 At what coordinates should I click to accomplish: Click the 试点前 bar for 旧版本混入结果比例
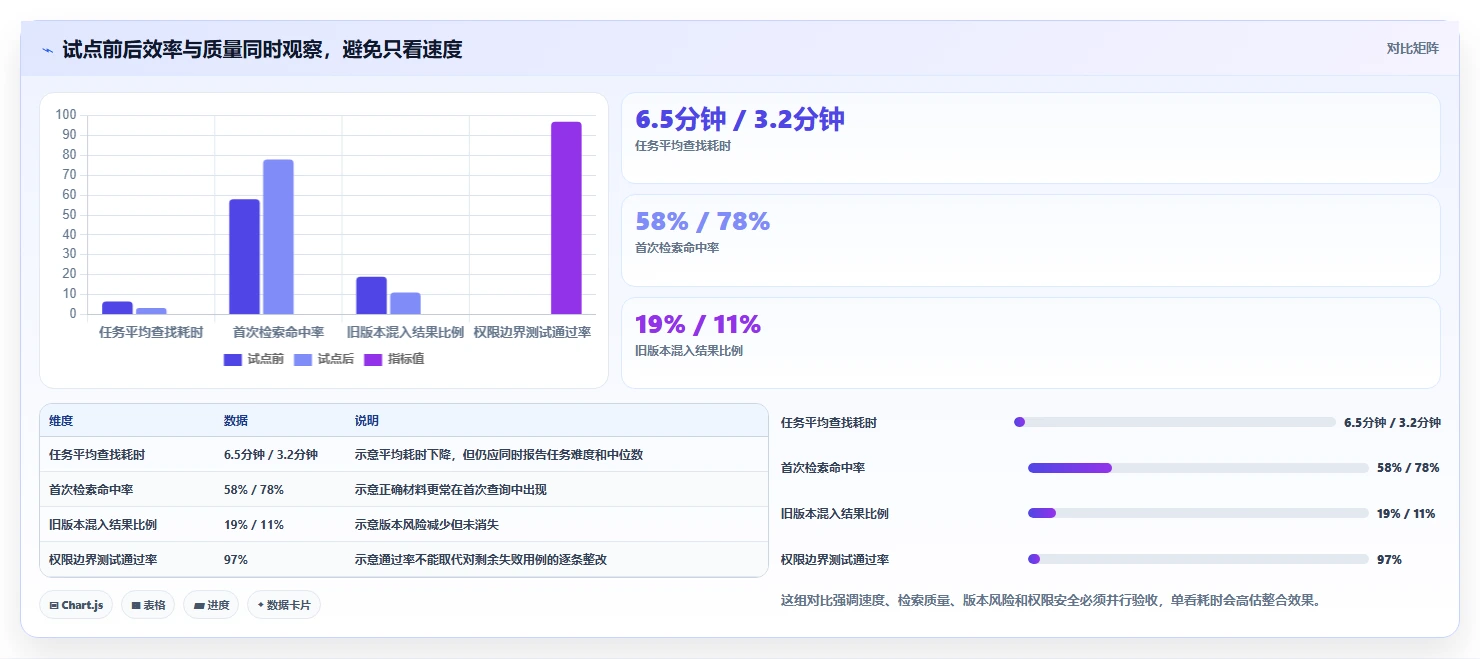[x=371, y=295]
